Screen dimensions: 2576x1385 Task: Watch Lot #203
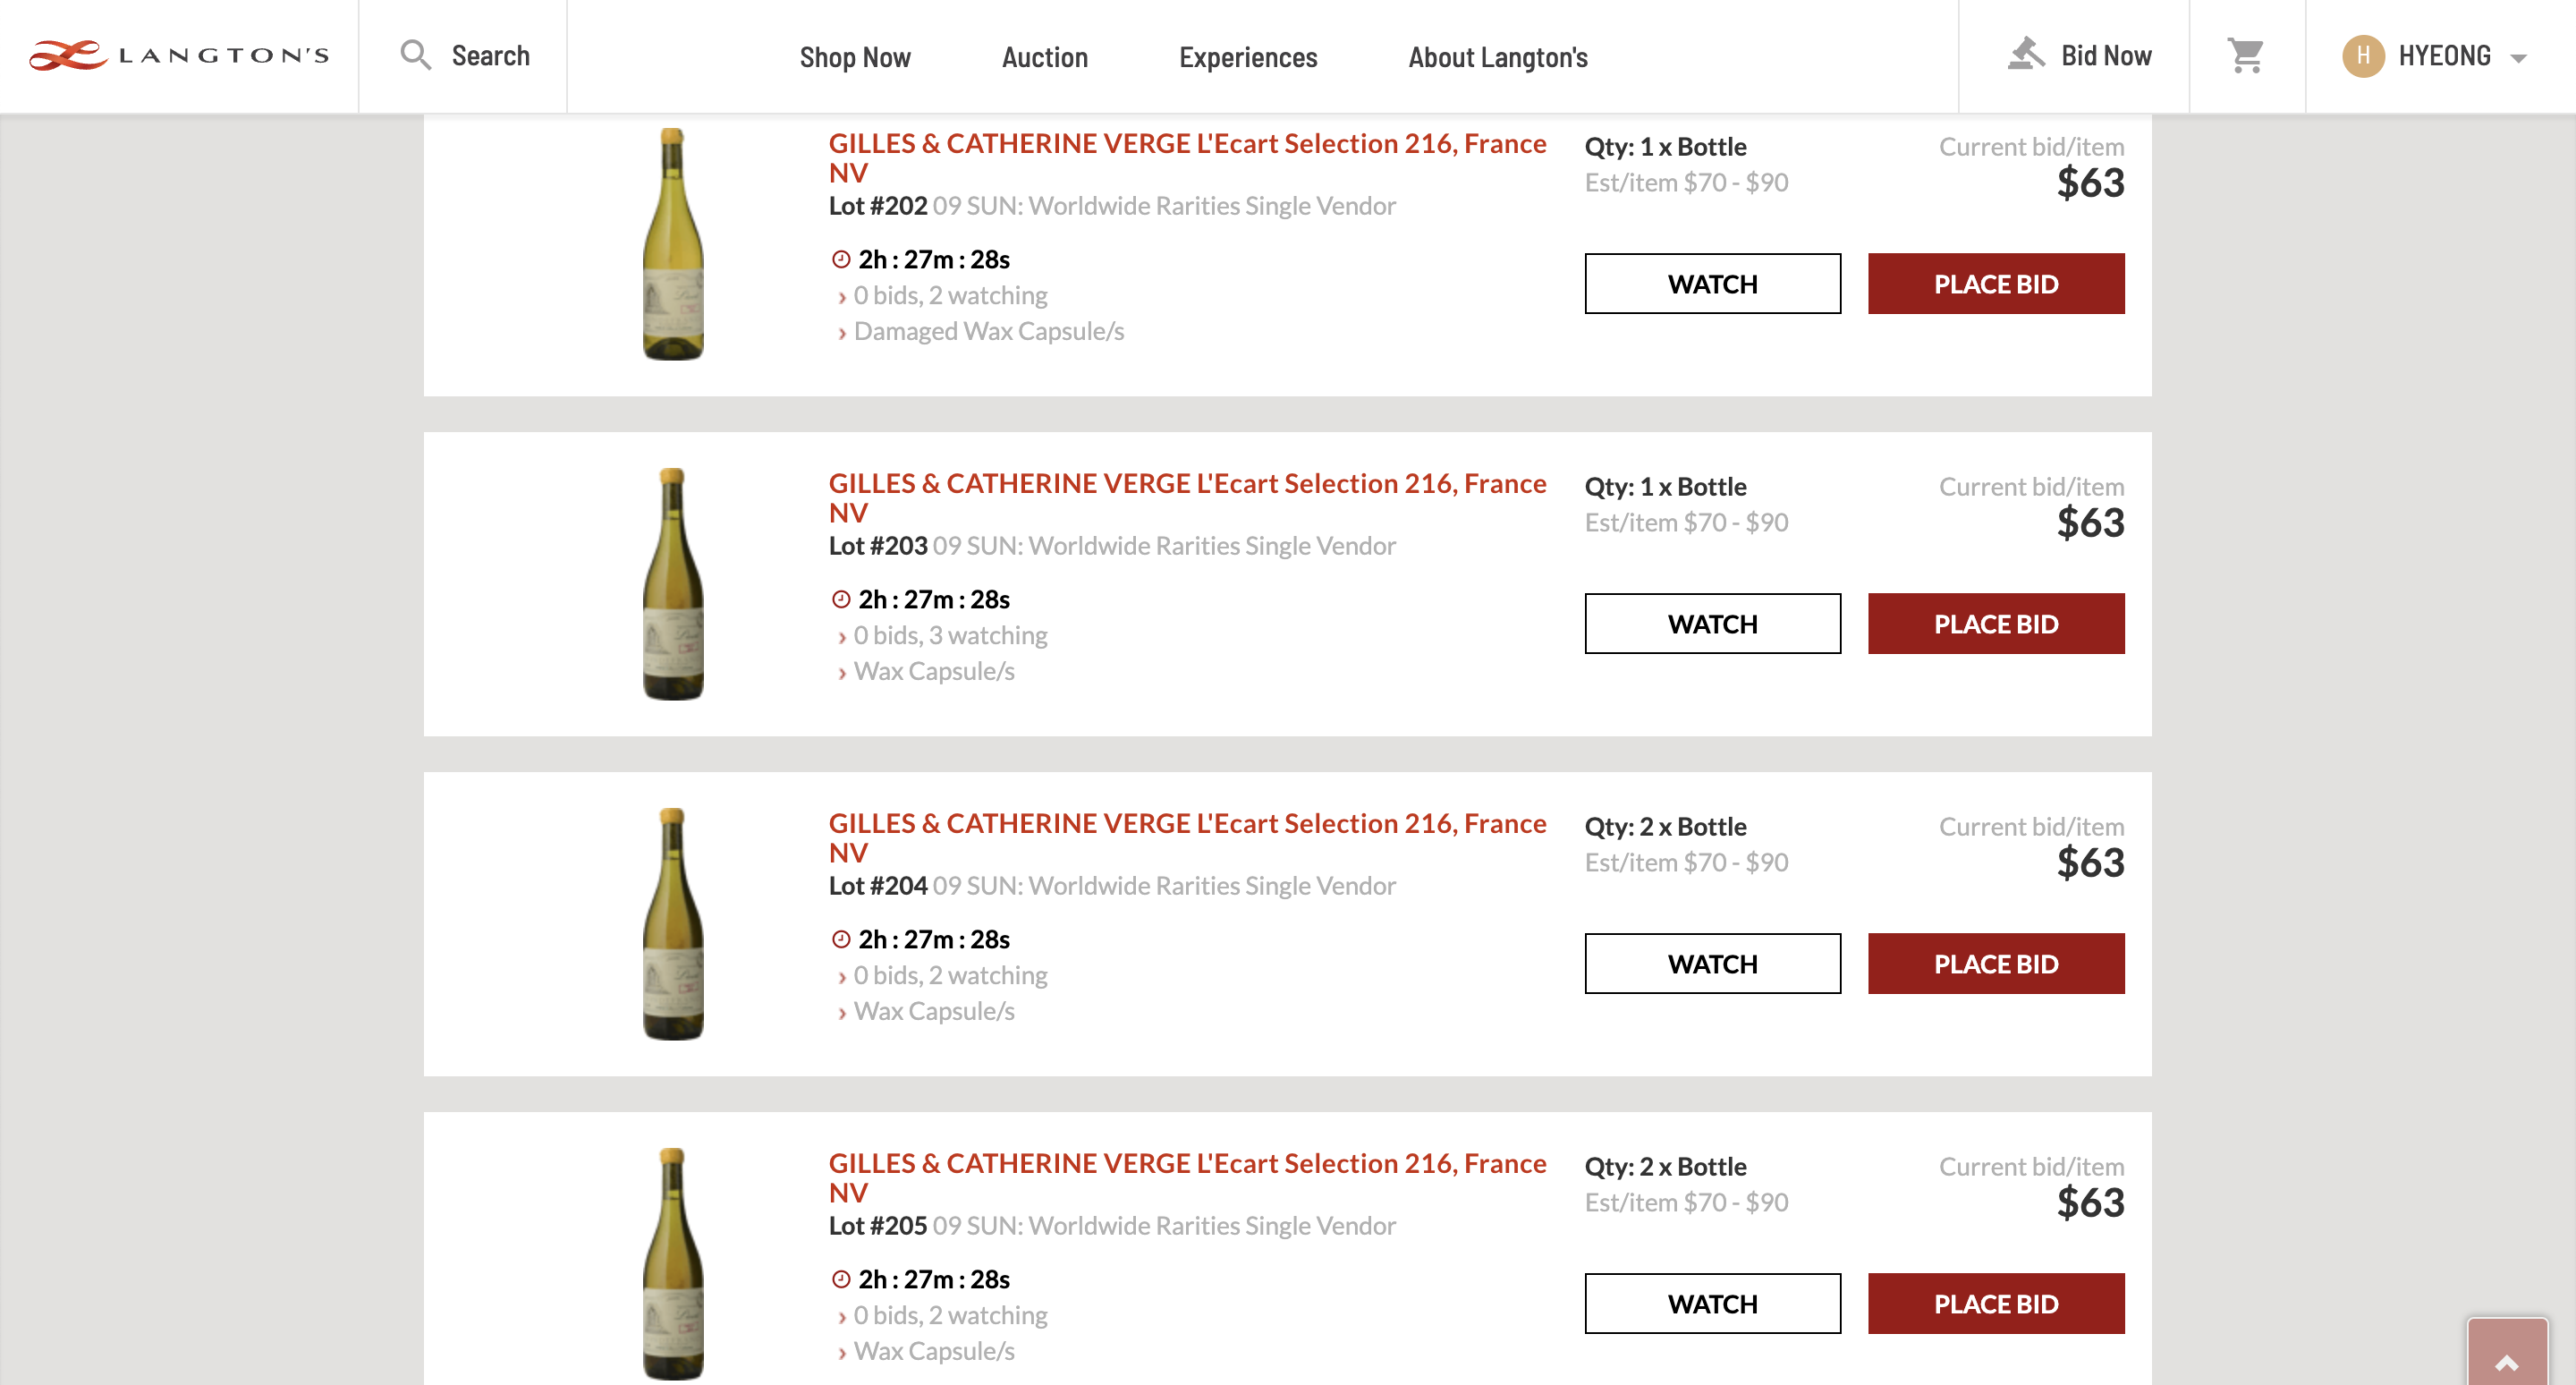(x=1712, y=624)
